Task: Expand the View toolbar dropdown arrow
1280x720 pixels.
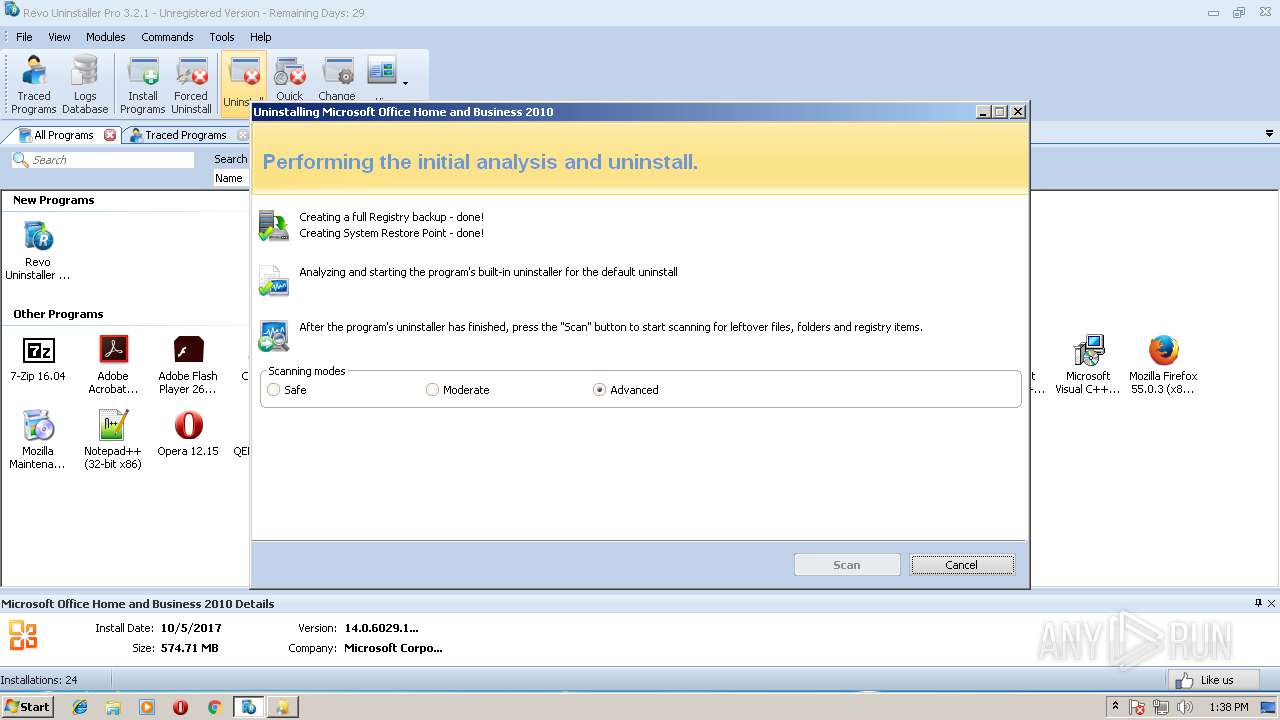Action: [405, 84]
